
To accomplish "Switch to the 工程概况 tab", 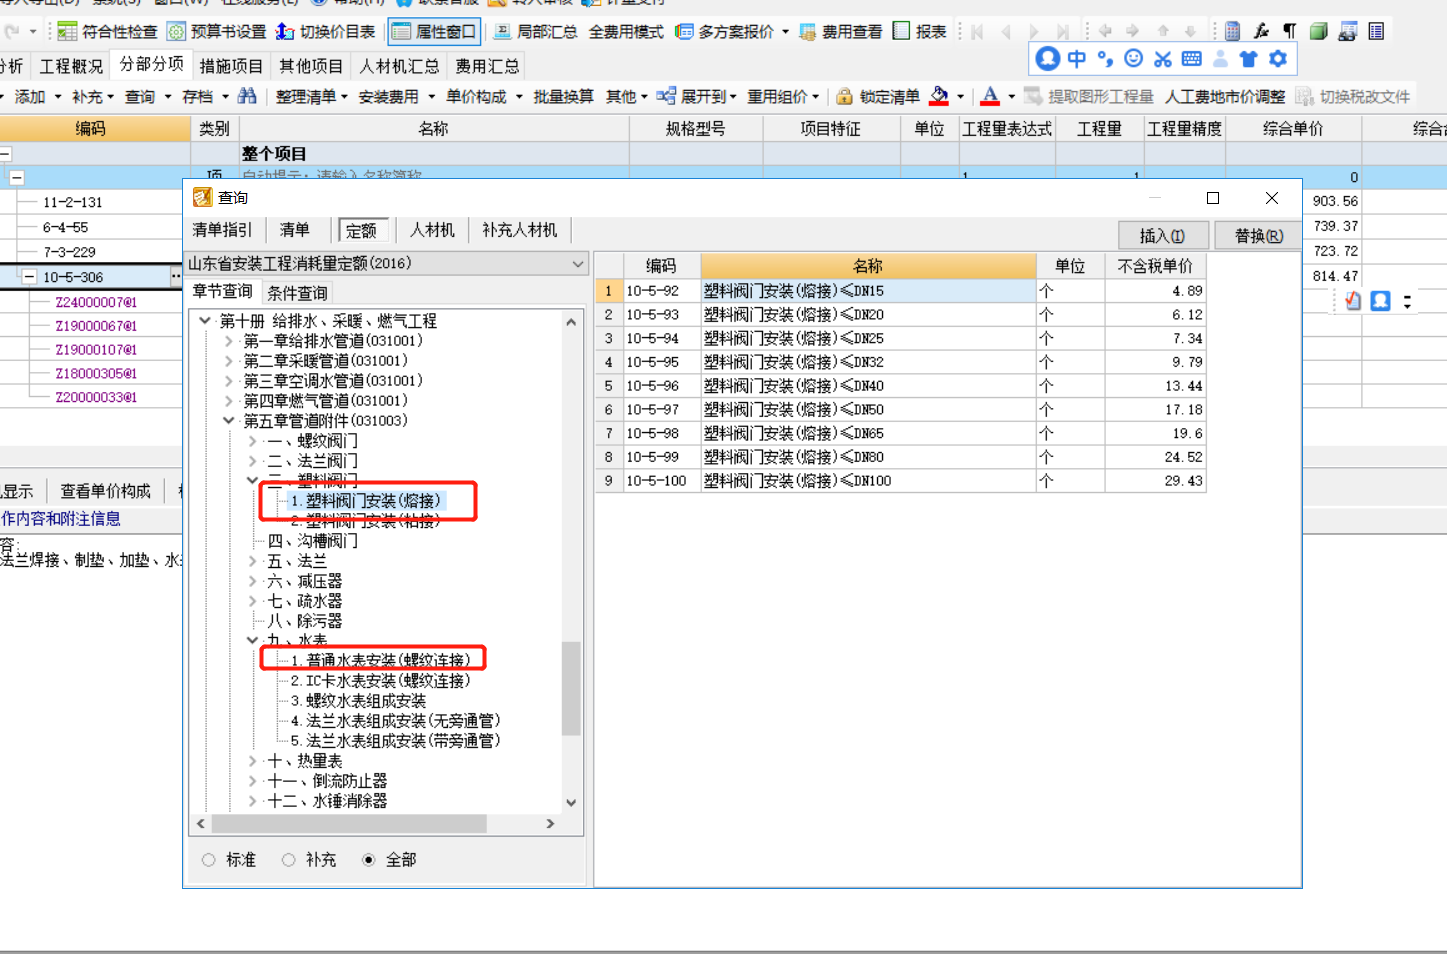I will (x=71, y=66).
